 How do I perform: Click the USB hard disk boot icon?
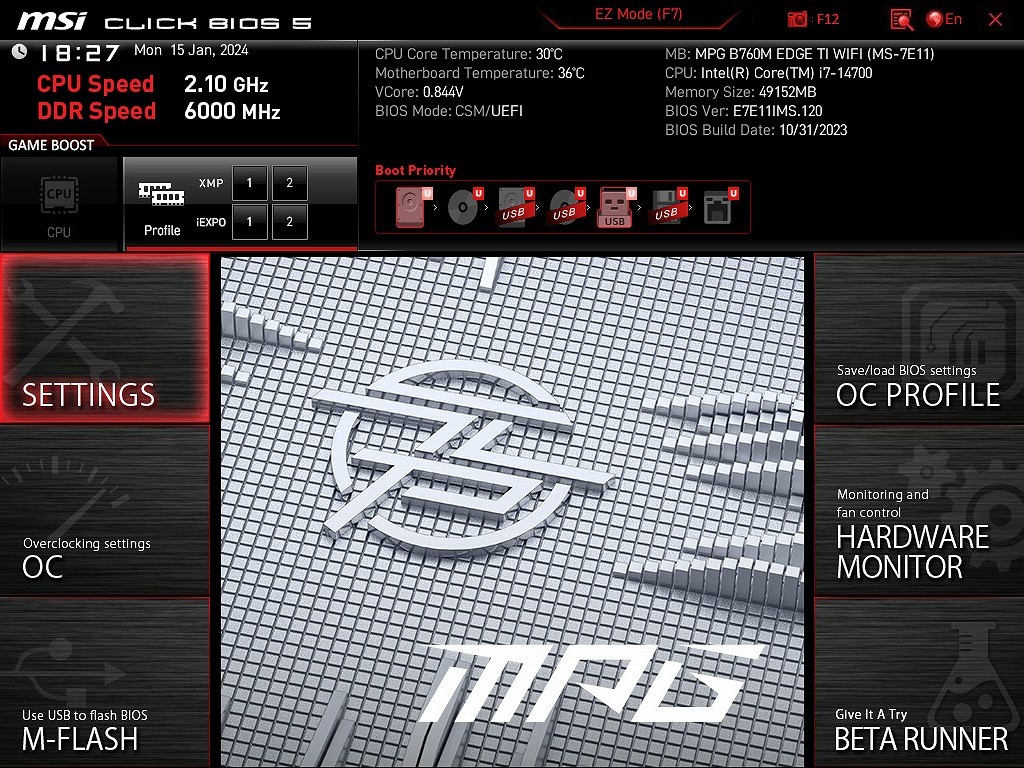pos(515,207)
